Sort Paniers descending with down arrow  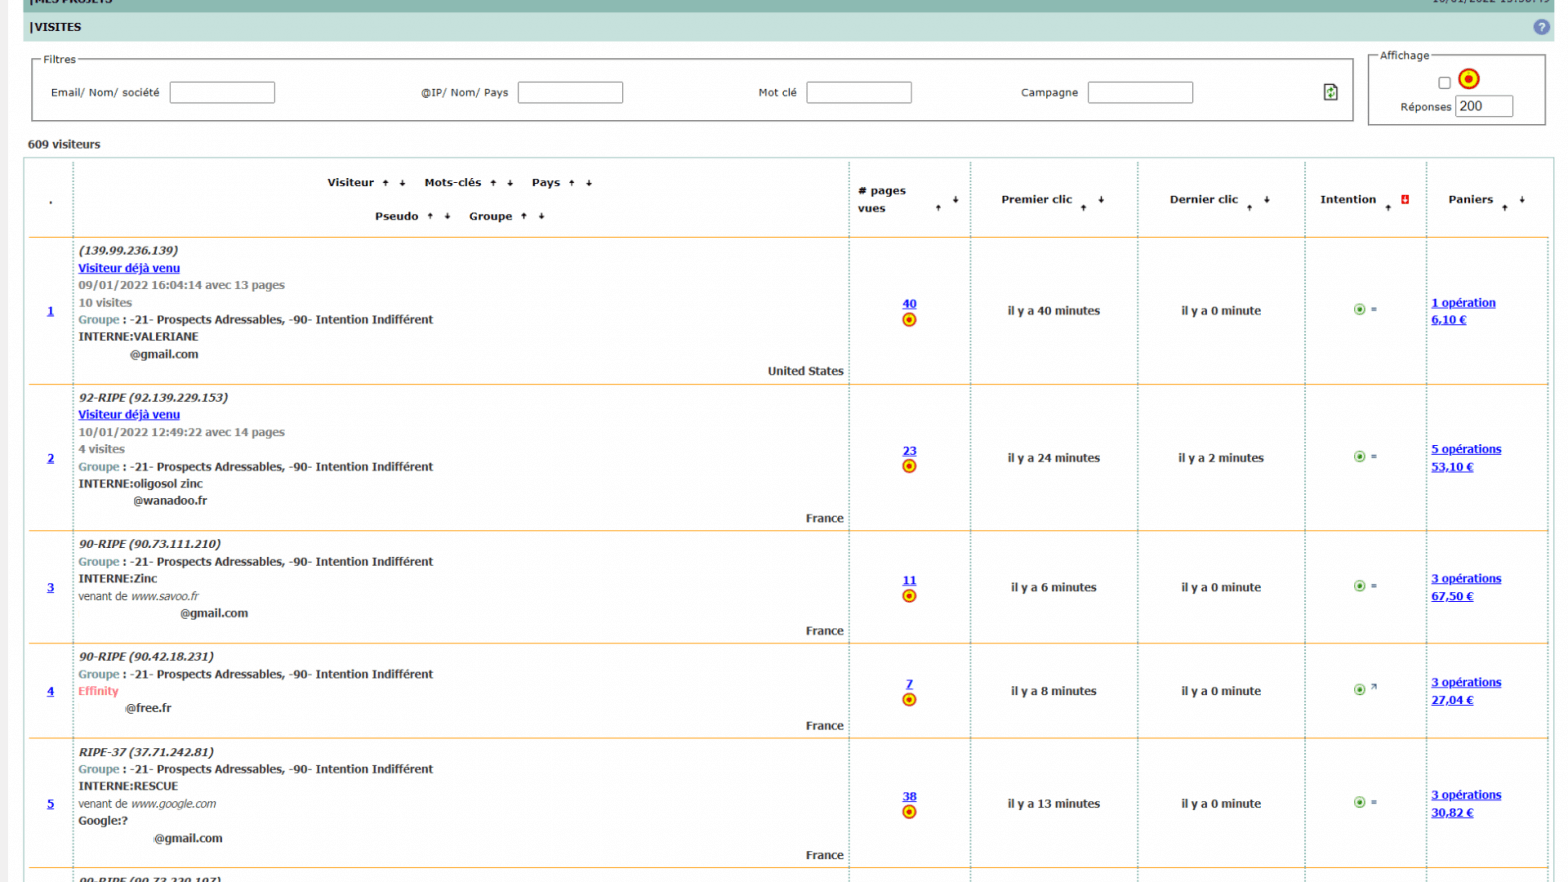click(1522, 200)
